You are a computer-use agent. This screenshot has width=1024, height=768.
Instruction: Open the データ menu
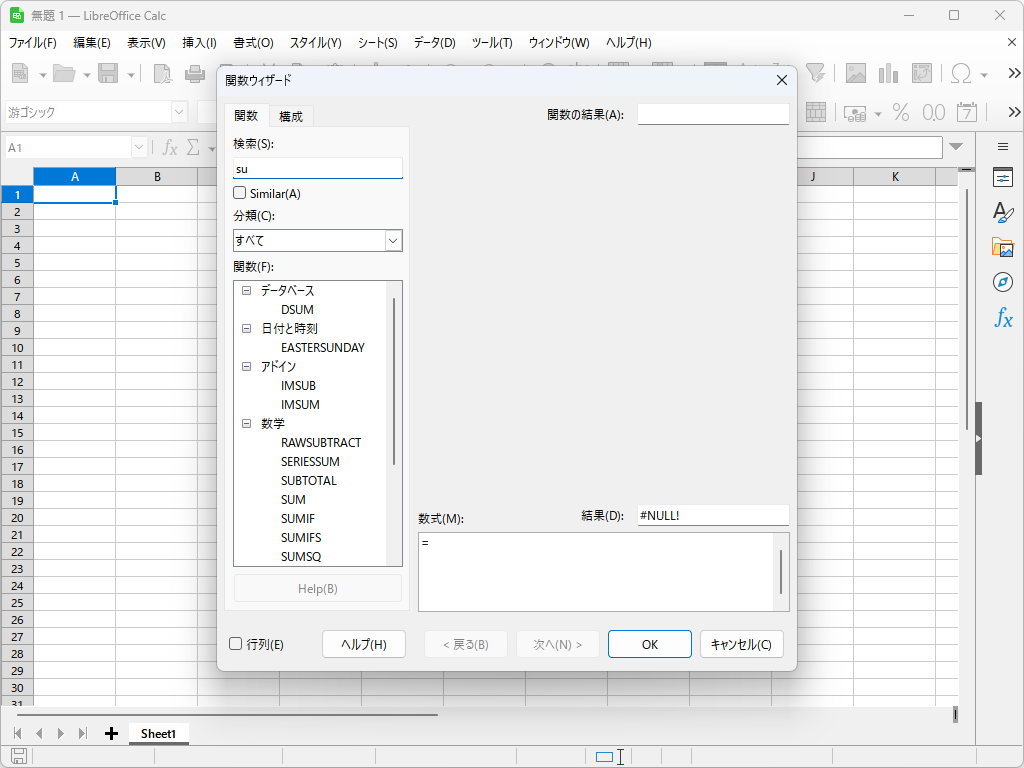coord(434,42)
